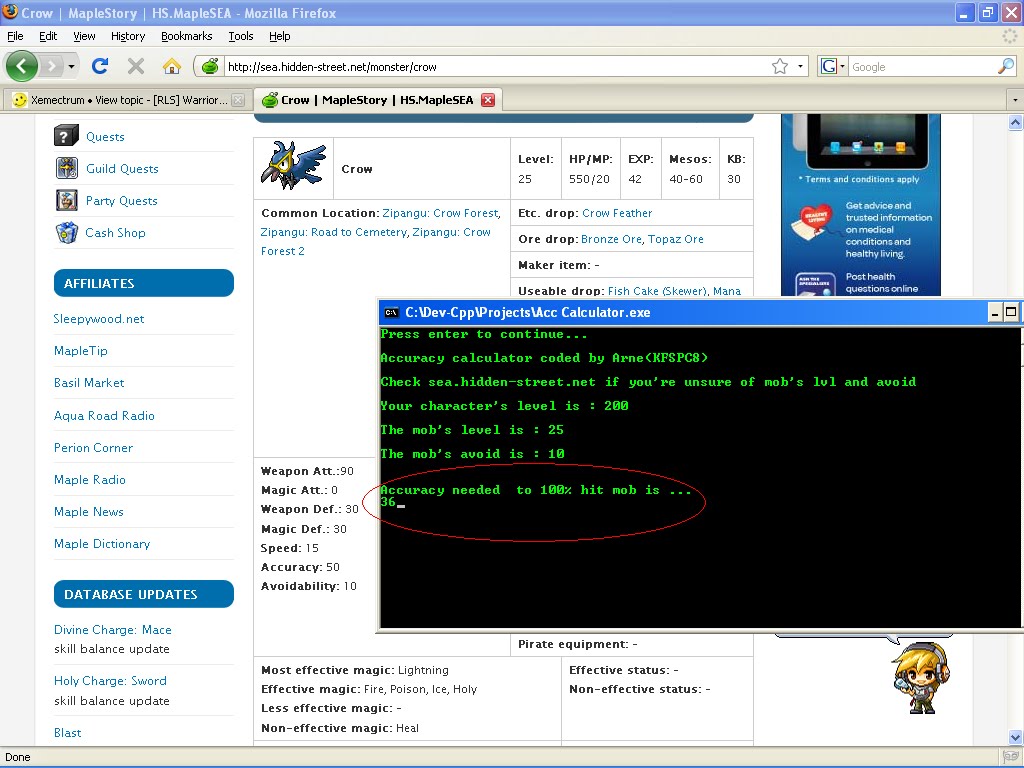
Task: Visit the Sleepywood.net affiliate link
Action: click(99, 319)
